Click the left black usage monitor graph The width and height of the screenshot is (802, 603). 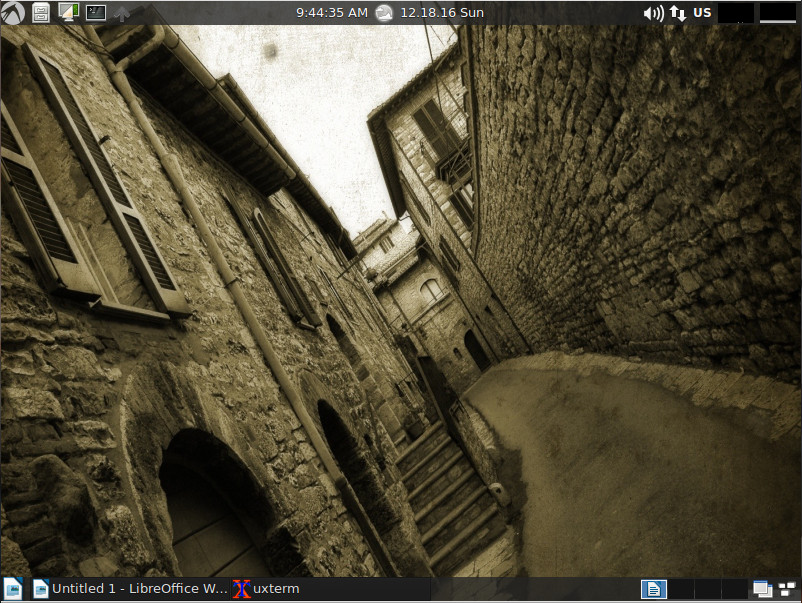(736, 13)
